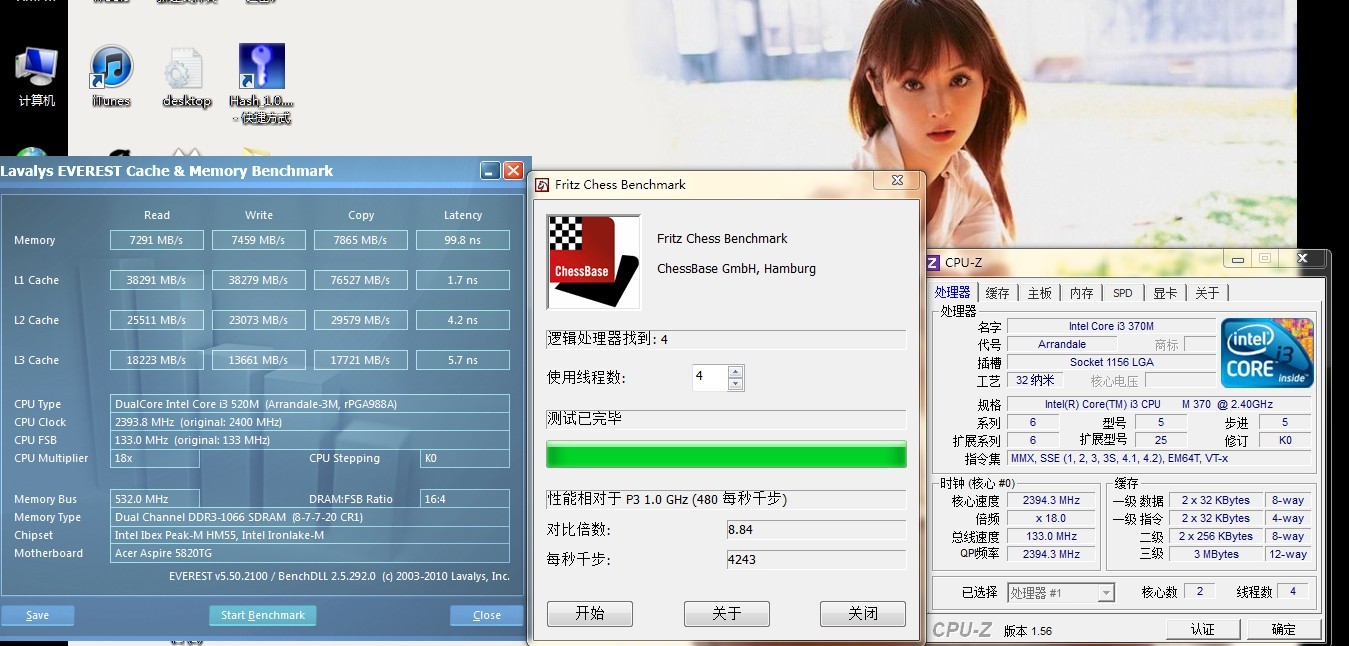Click Memory Write value 7459 MB/s
Viewport: 1349px width, 646px height.
point(259,240)
